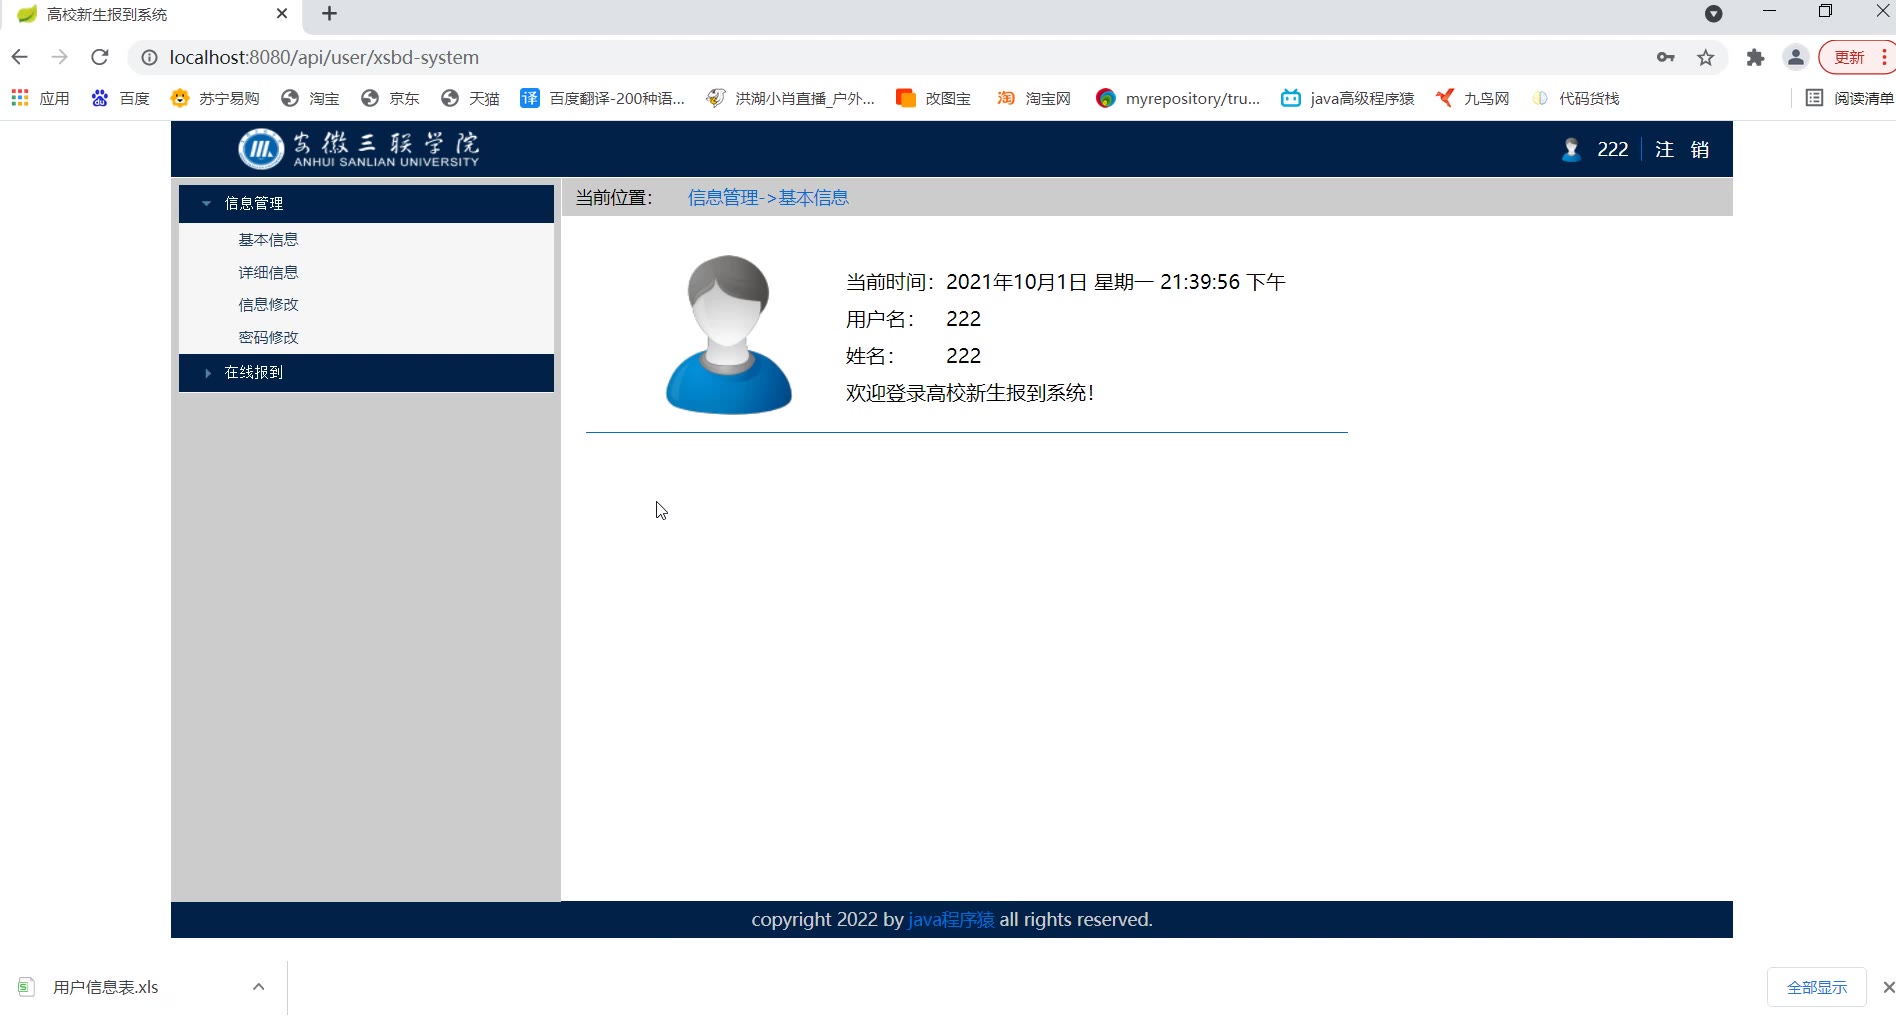Screen dimensions: 1896x1016
Task: Click the 信息管理->基本信息 breadcrumb
Action: point(768,198)
